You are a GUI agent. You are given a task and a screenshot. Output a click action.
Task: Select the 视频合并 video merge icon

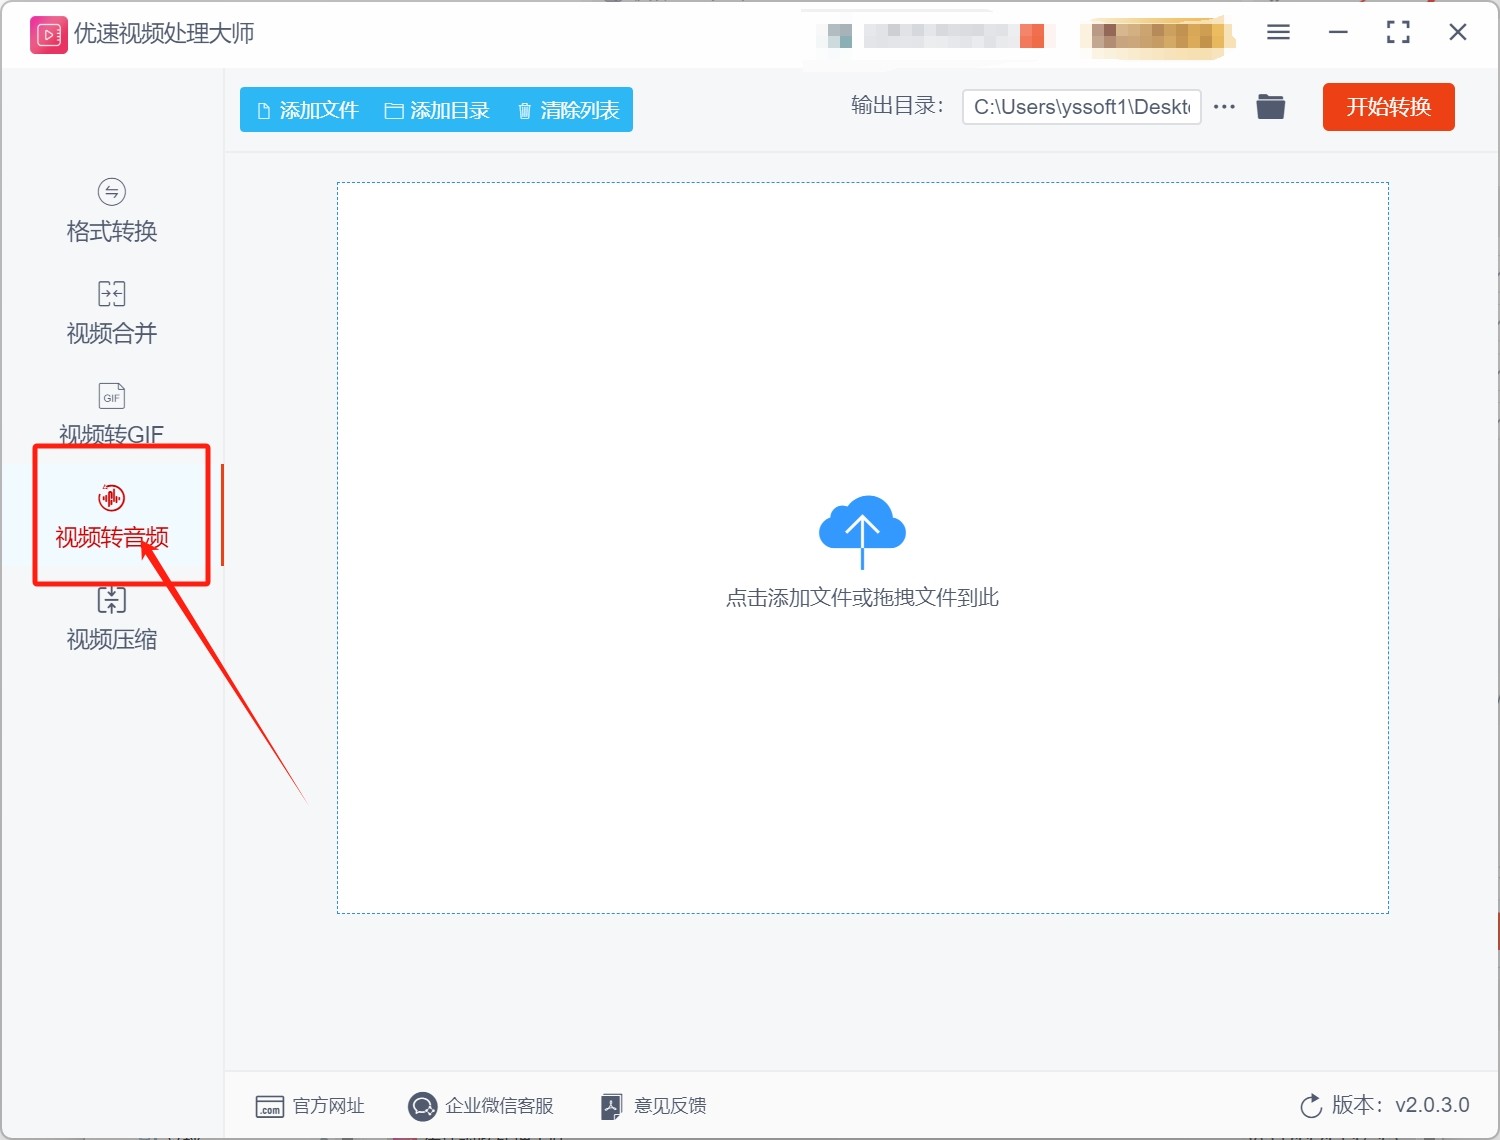coord(111,294)
